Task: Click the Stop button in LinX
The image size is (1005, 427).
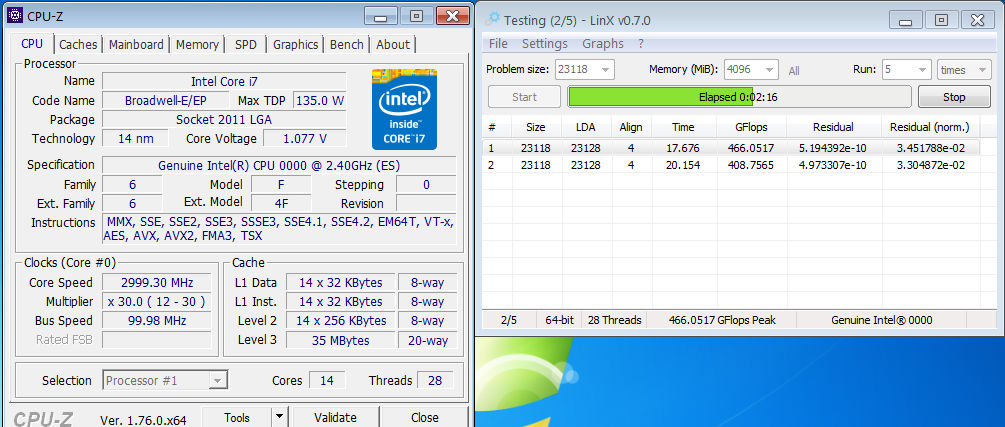Action: coord(954,97)
